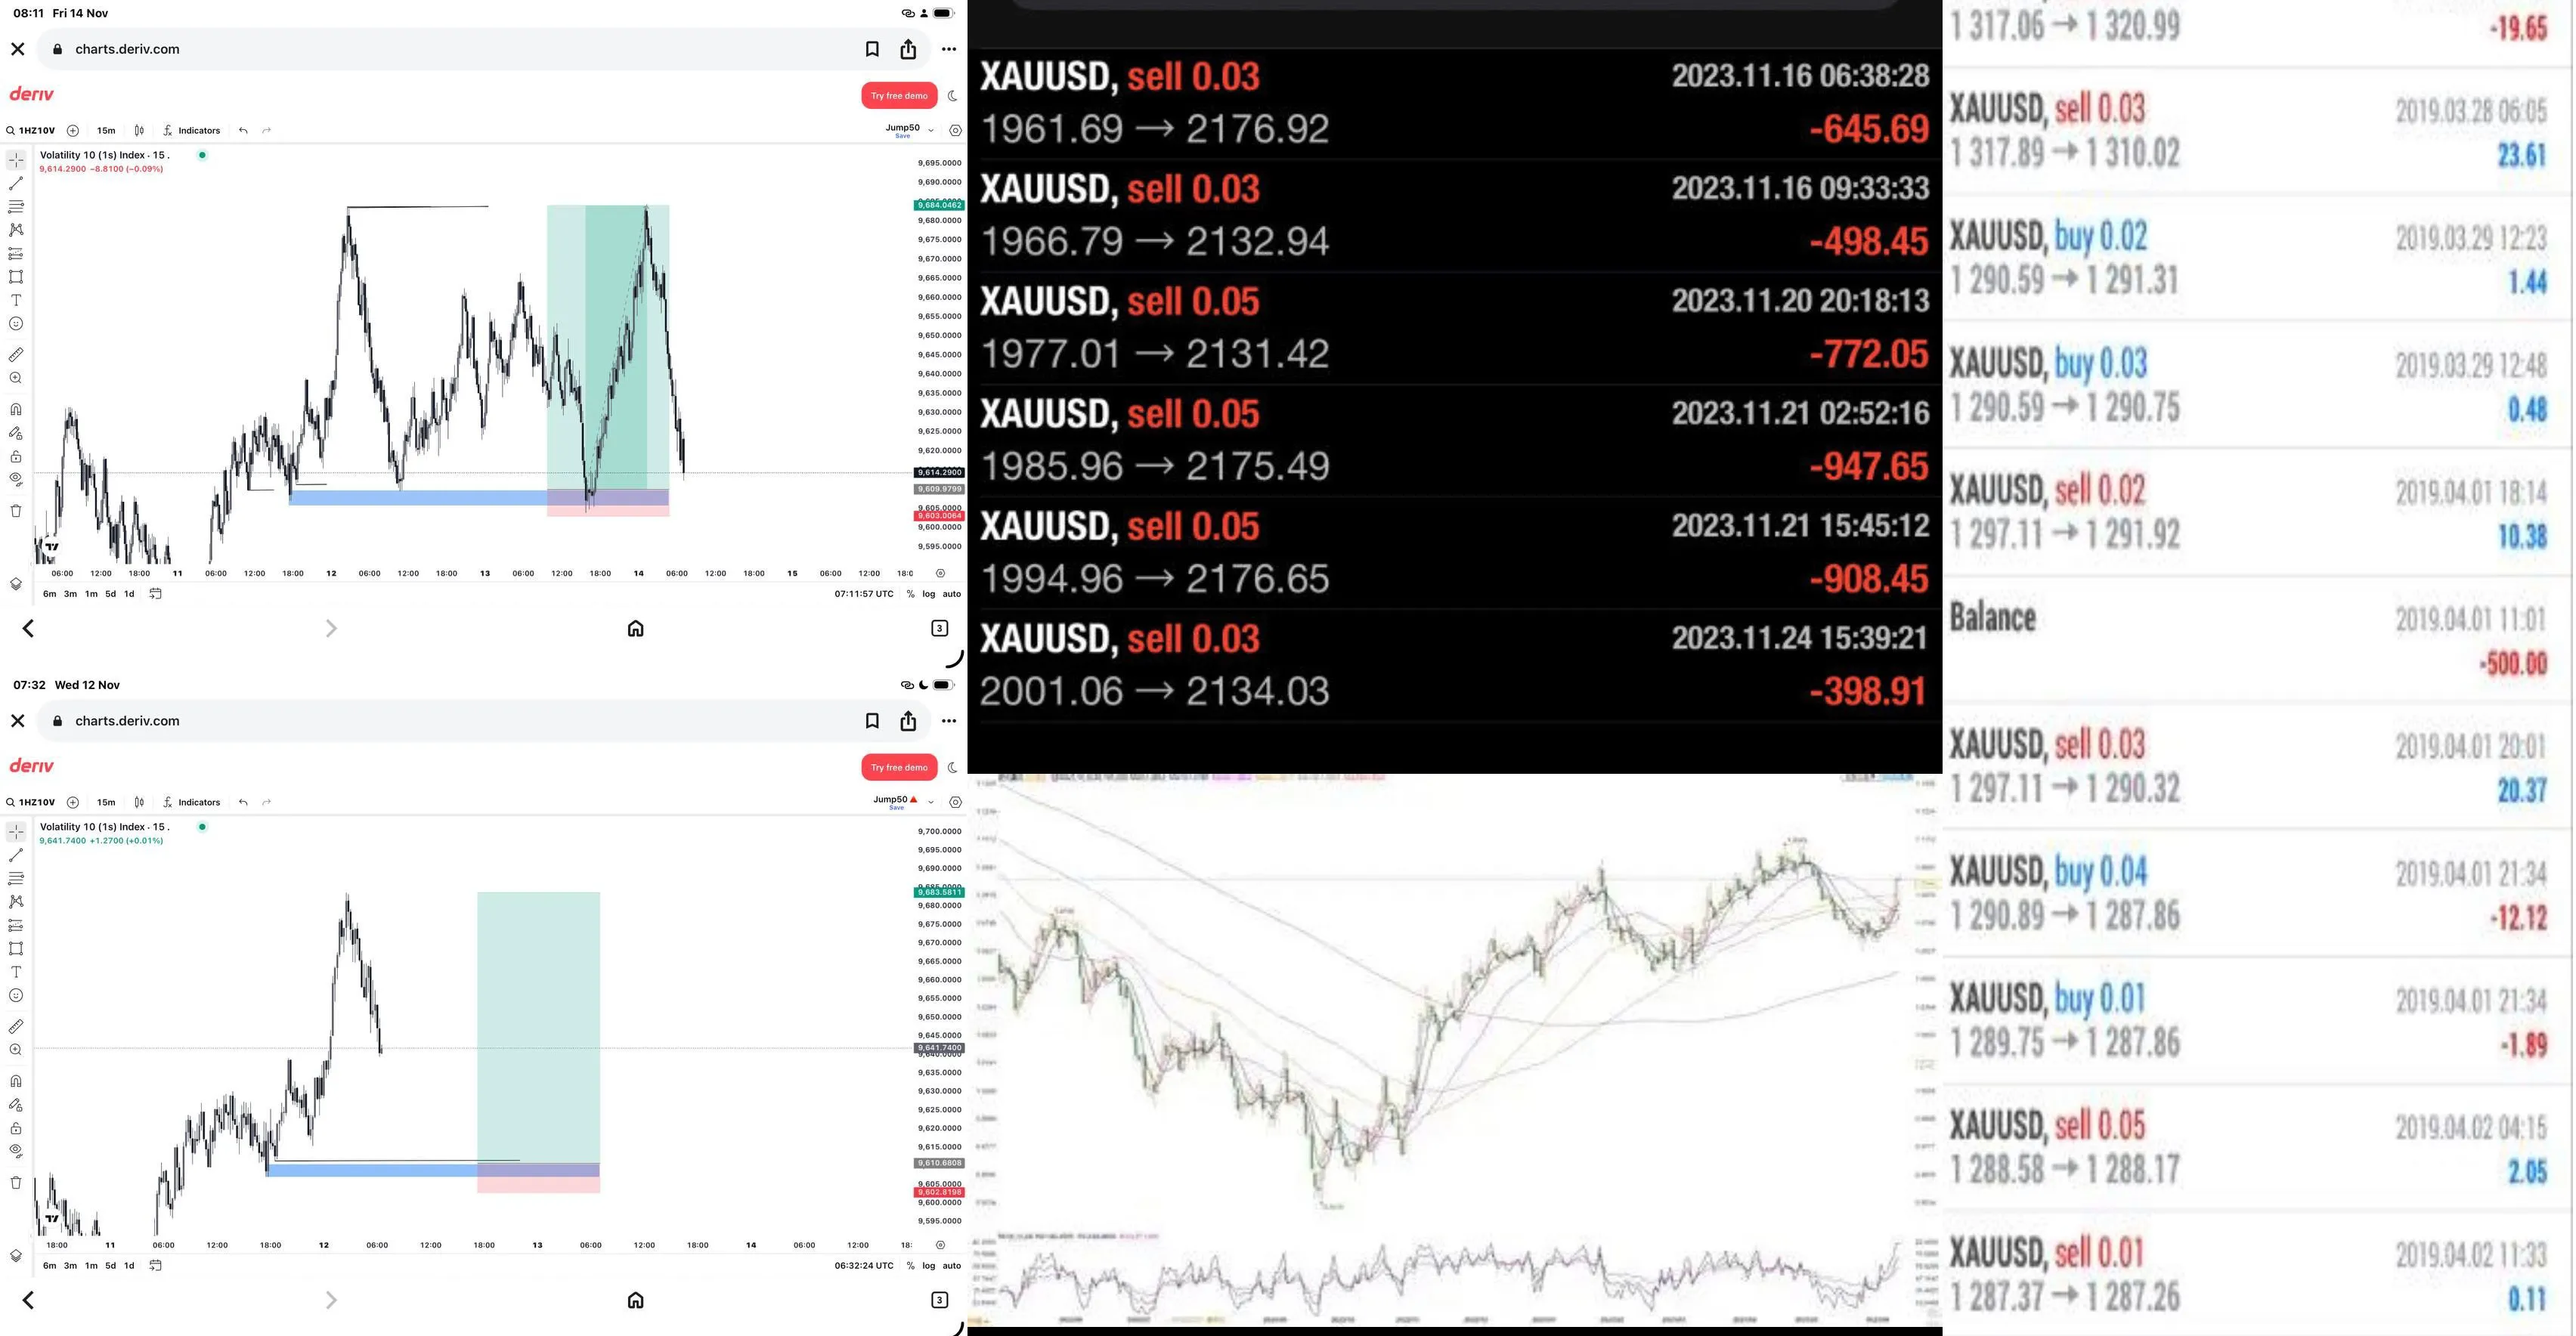Expand the Jump50 layout dropdown in upper chart
Screen dimensions: 2576x1336
click(931, 130)
